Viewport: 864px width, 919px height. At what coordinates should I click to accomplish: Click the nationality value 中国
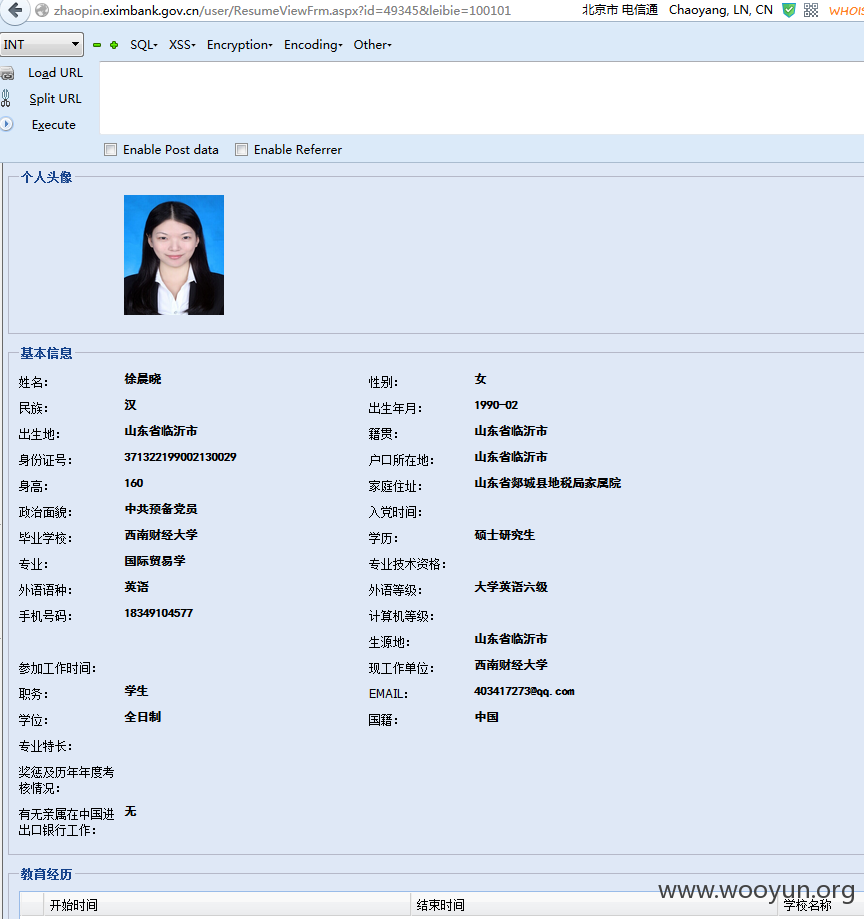click(x=486, y=717)
